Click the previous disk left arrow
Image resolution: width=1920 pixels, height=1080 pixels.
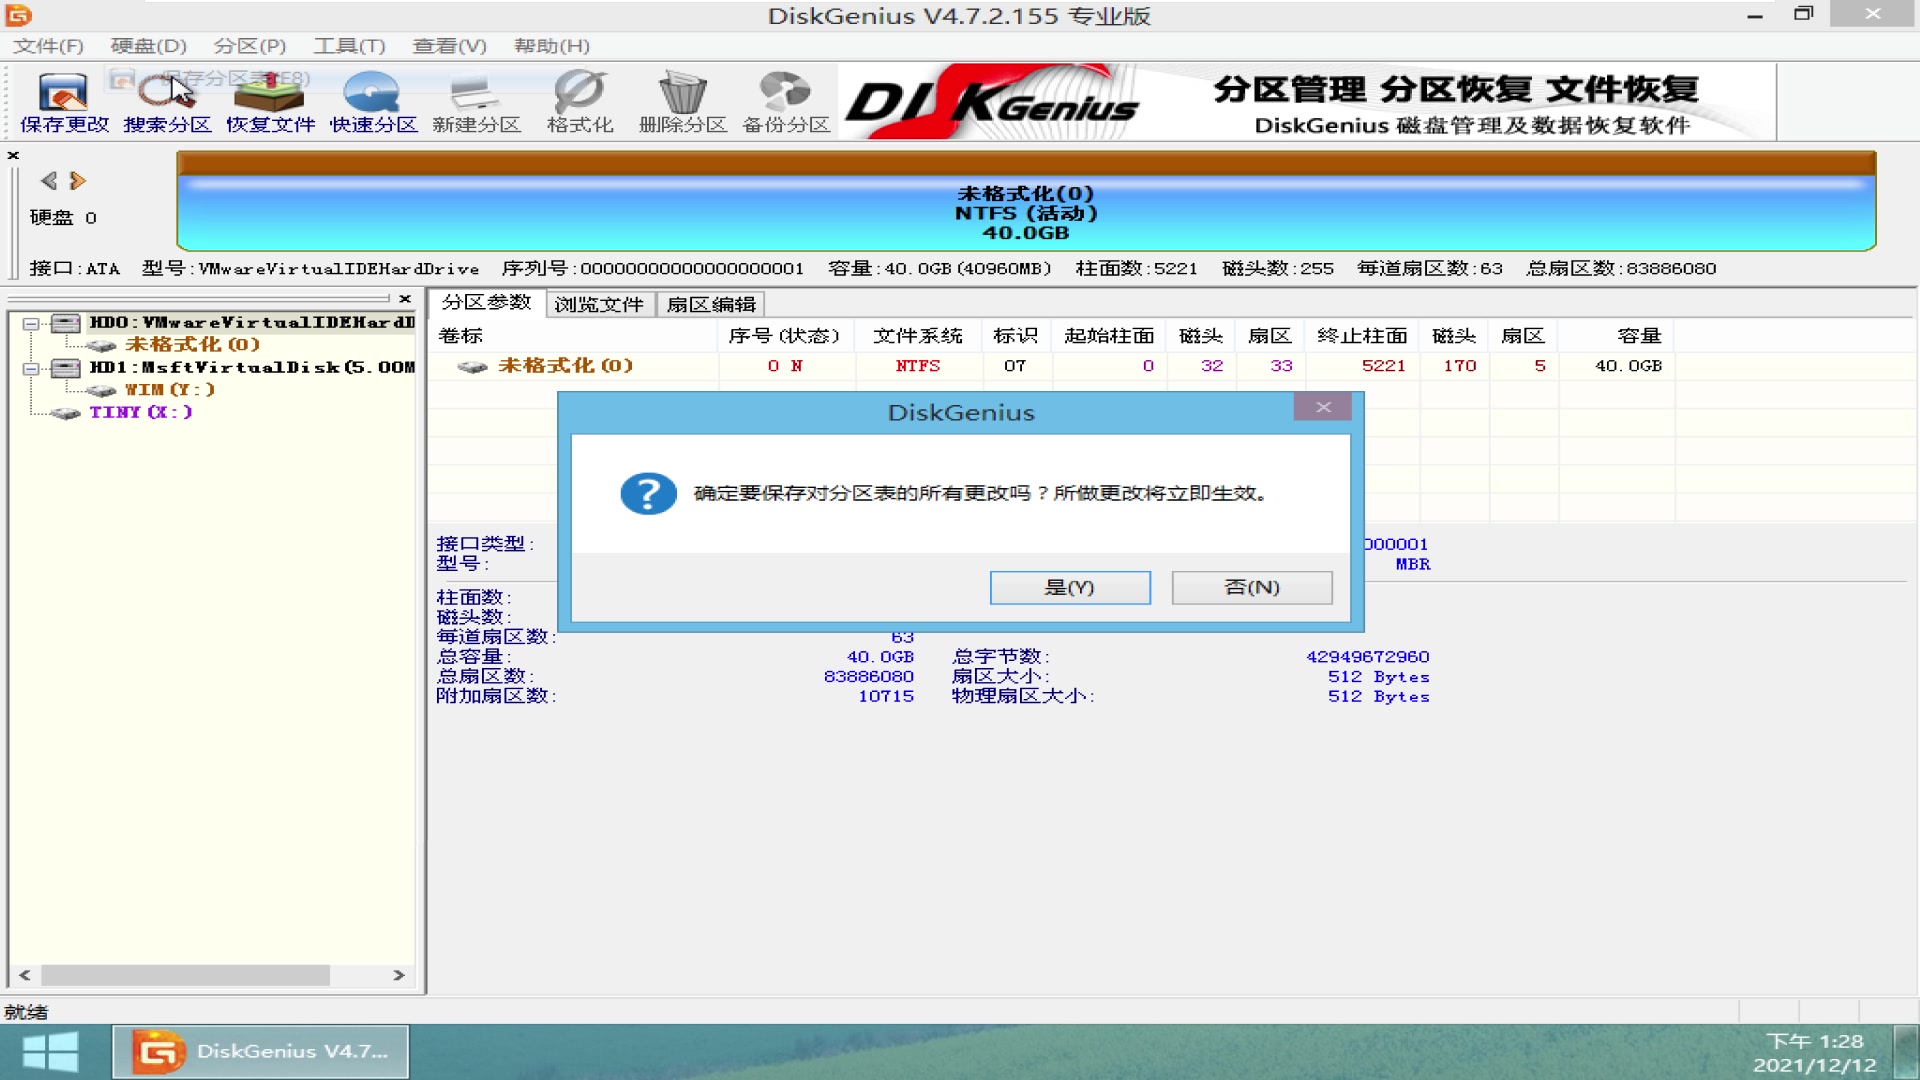click(x=48, y=180)
